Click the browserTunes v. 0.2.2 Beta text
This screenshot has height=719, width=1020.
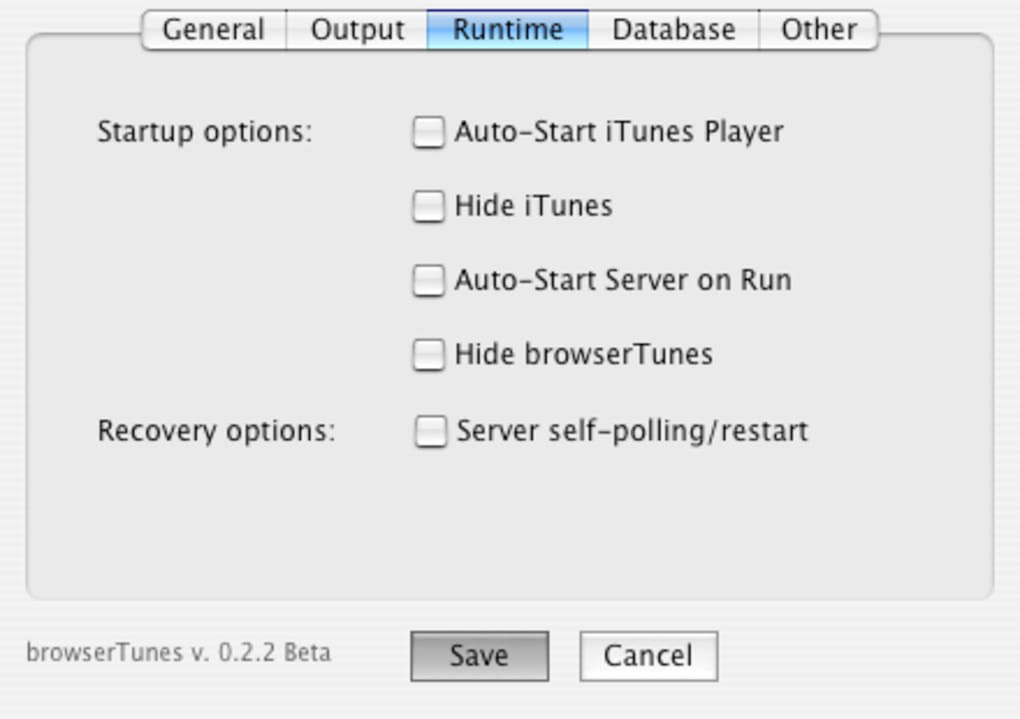pos(178,653)
